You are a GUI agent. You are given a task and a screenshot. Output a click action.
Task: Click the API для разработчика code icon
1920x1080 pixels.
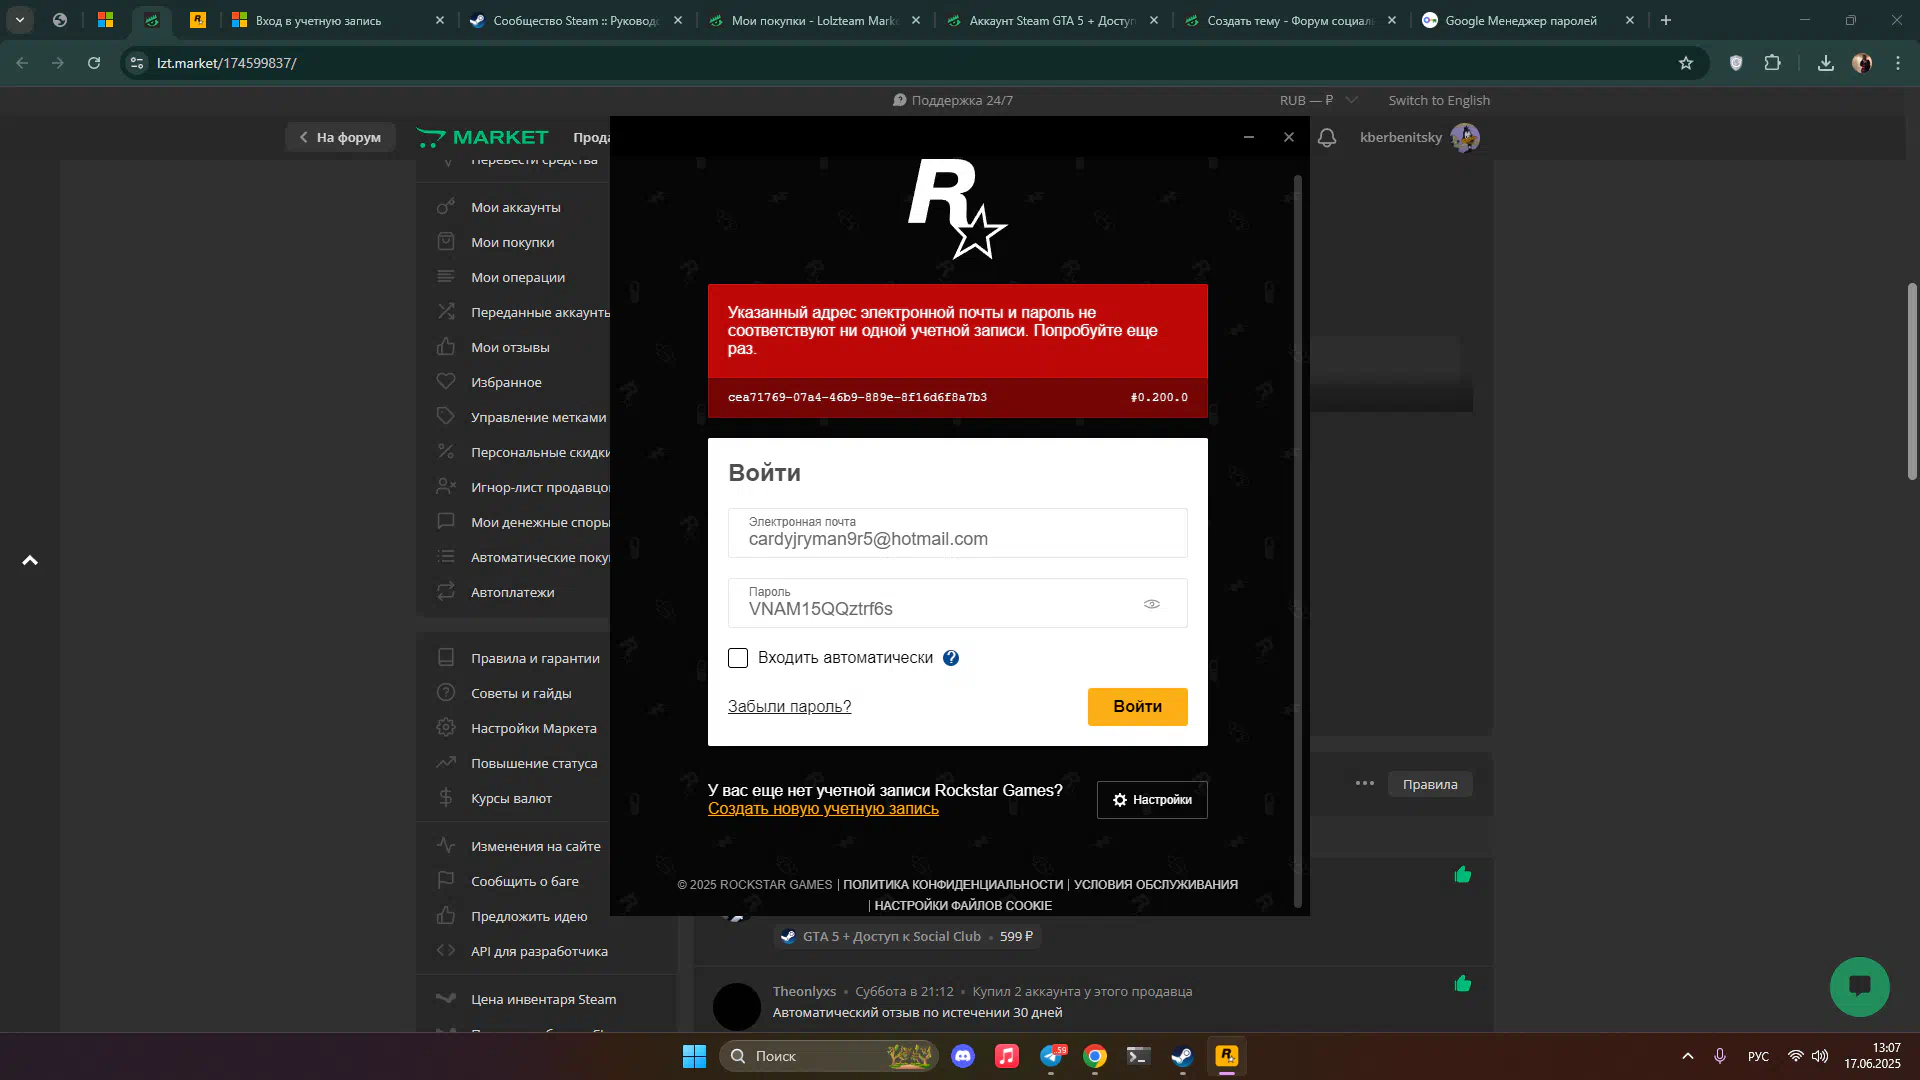[x=446, y=951]
